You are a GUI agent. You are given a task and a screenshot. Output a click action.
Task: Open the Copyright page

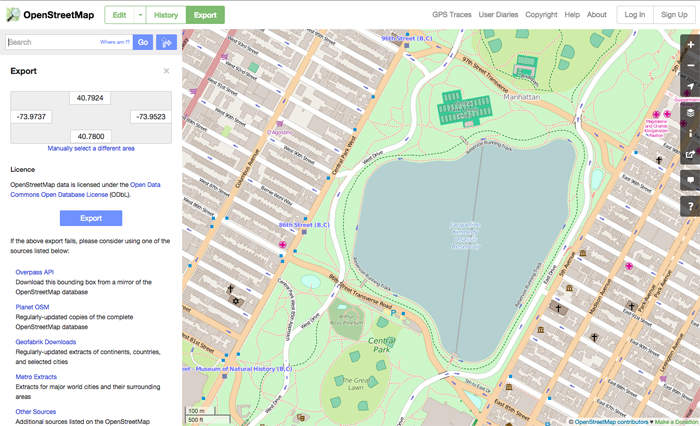pos(541,15)
